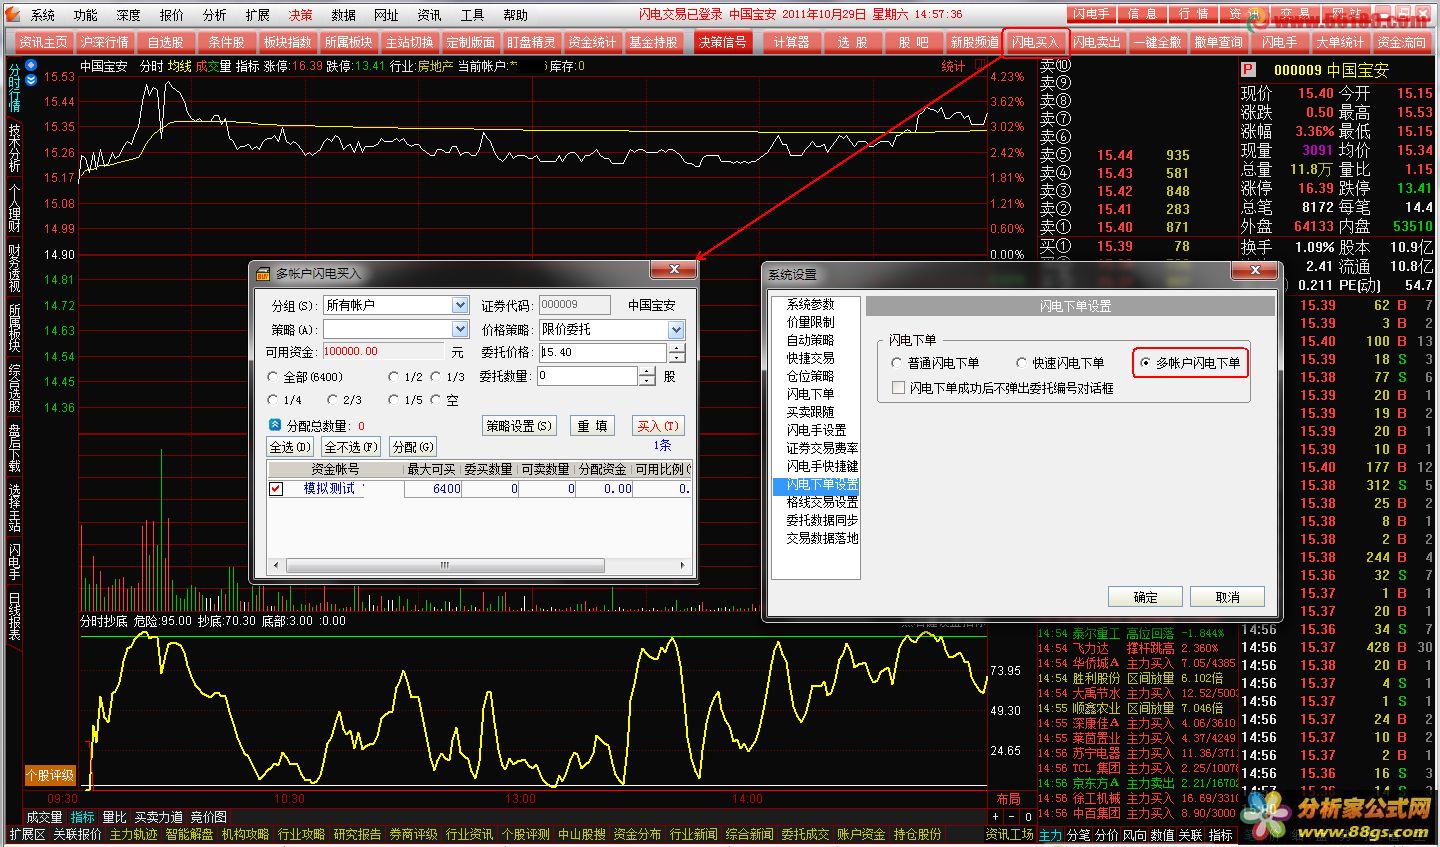Select the 1/4 quantity radio option
1440x847 pixels.
[x=273, y=400]
